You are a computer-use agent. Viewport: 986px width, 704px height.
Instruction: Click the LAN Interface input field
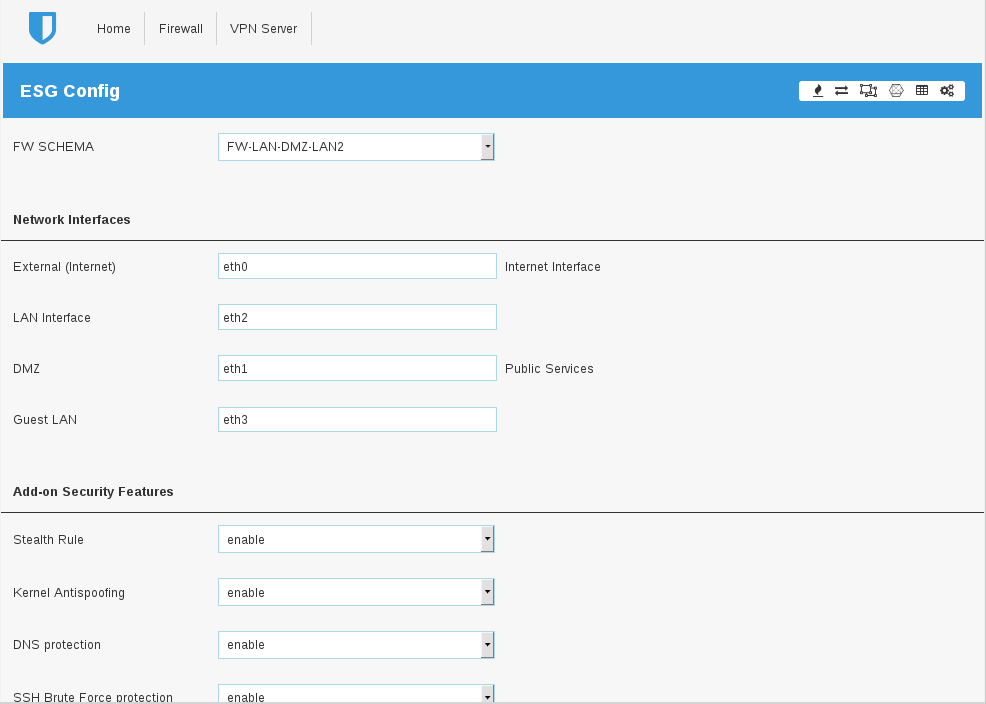pyautogui.click(x=357, y=317)
